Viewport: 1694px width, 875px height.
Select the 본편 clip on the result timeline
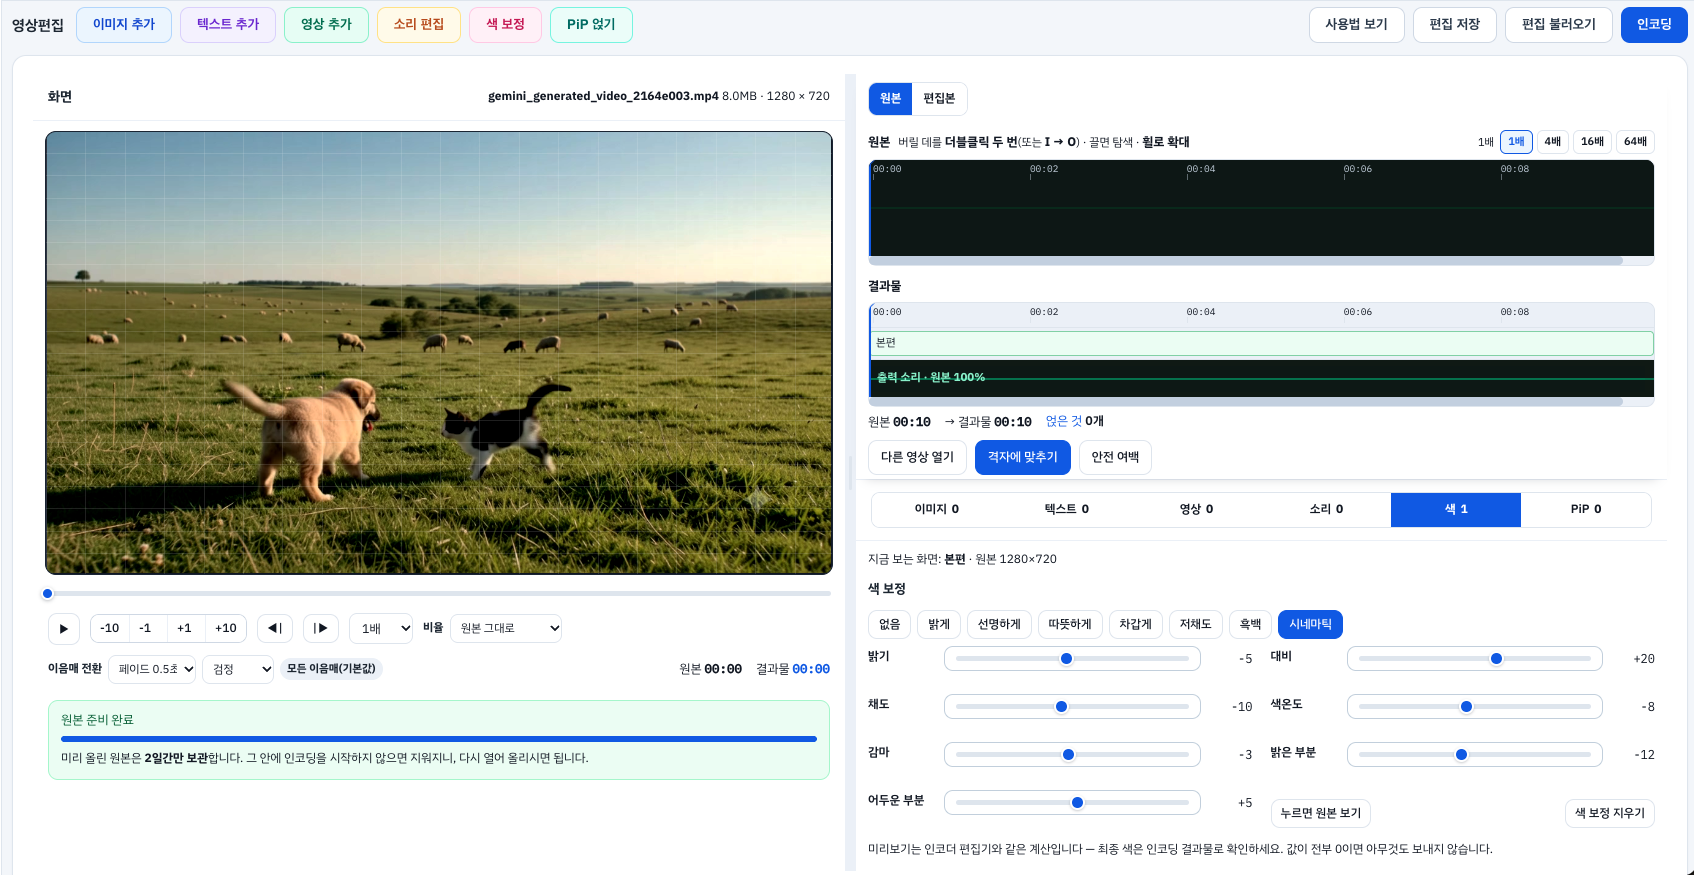[x=1262, y=343]
